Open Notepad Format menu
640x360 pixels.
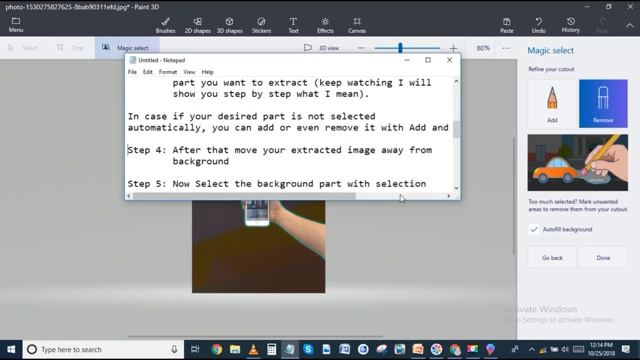(168, 72)
